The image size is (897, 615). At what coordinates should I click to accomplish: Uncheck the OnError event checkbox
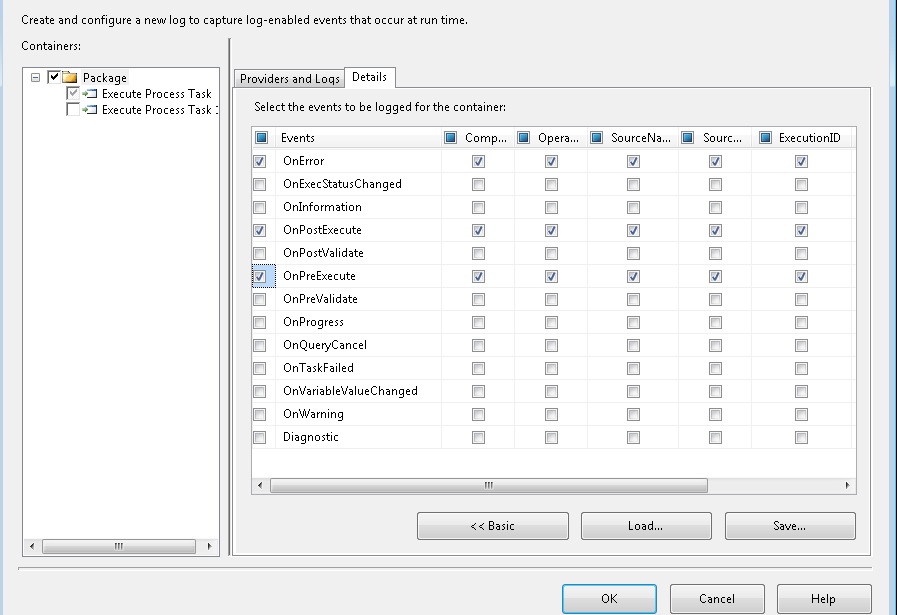pyautogui.click(x=260, y=161)
